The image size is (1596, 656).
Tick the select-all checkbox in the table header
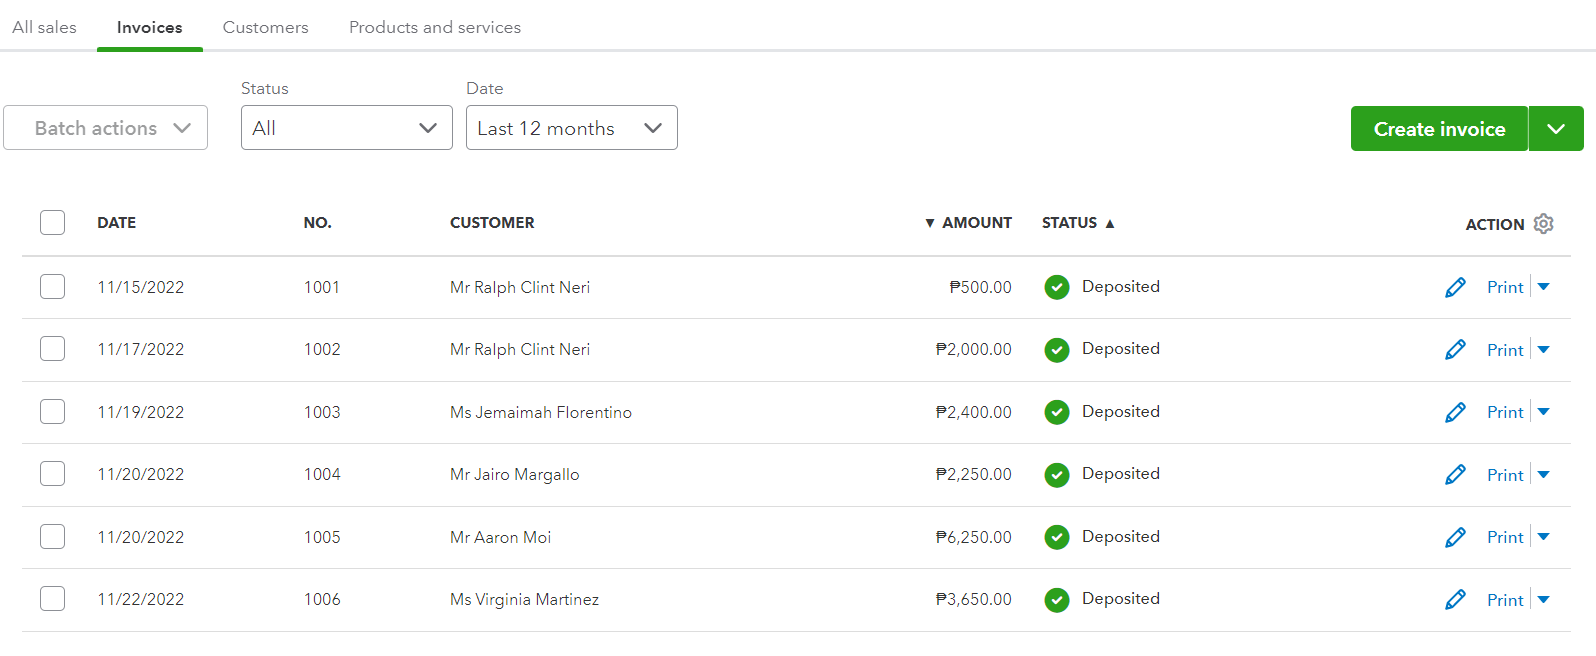(53, 222)
